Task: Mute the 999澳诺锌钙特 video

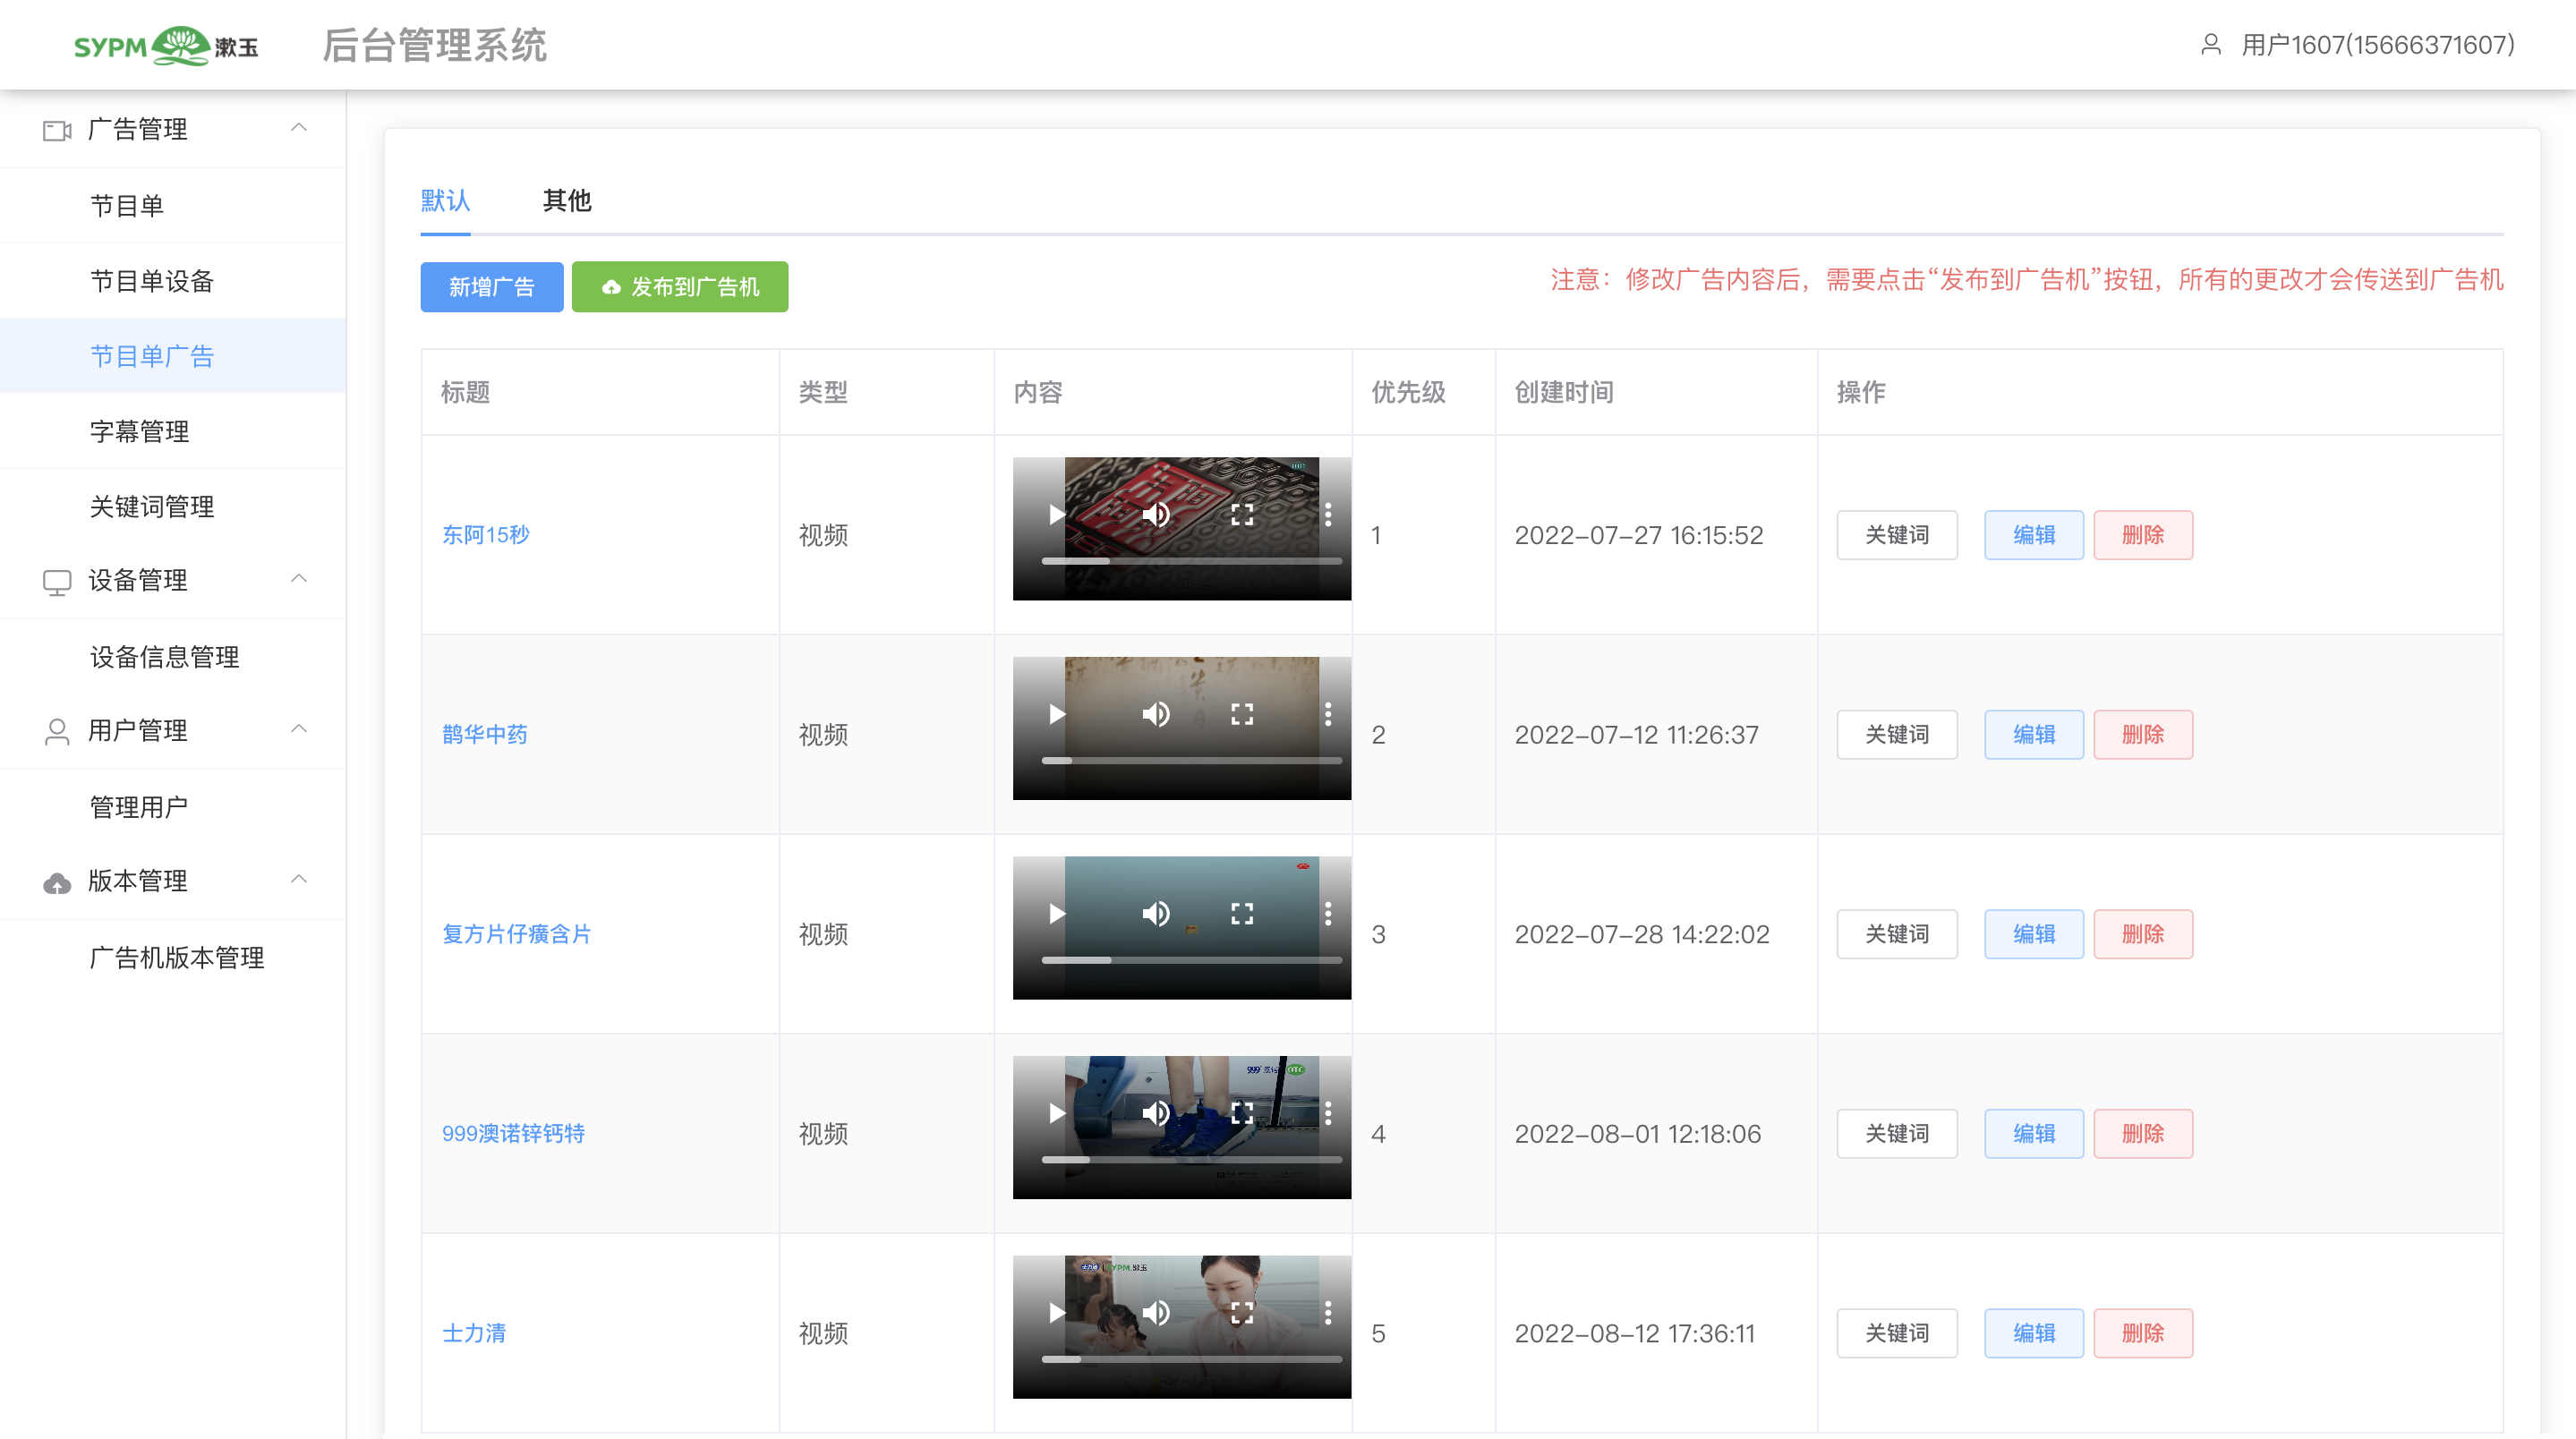Action: pos(1156,1113)
